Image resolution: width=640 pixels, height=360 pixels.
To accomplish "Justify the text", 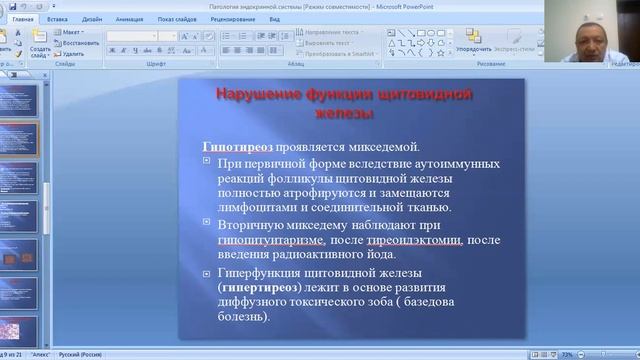I will pyautogui.click(x=261, y=50).
